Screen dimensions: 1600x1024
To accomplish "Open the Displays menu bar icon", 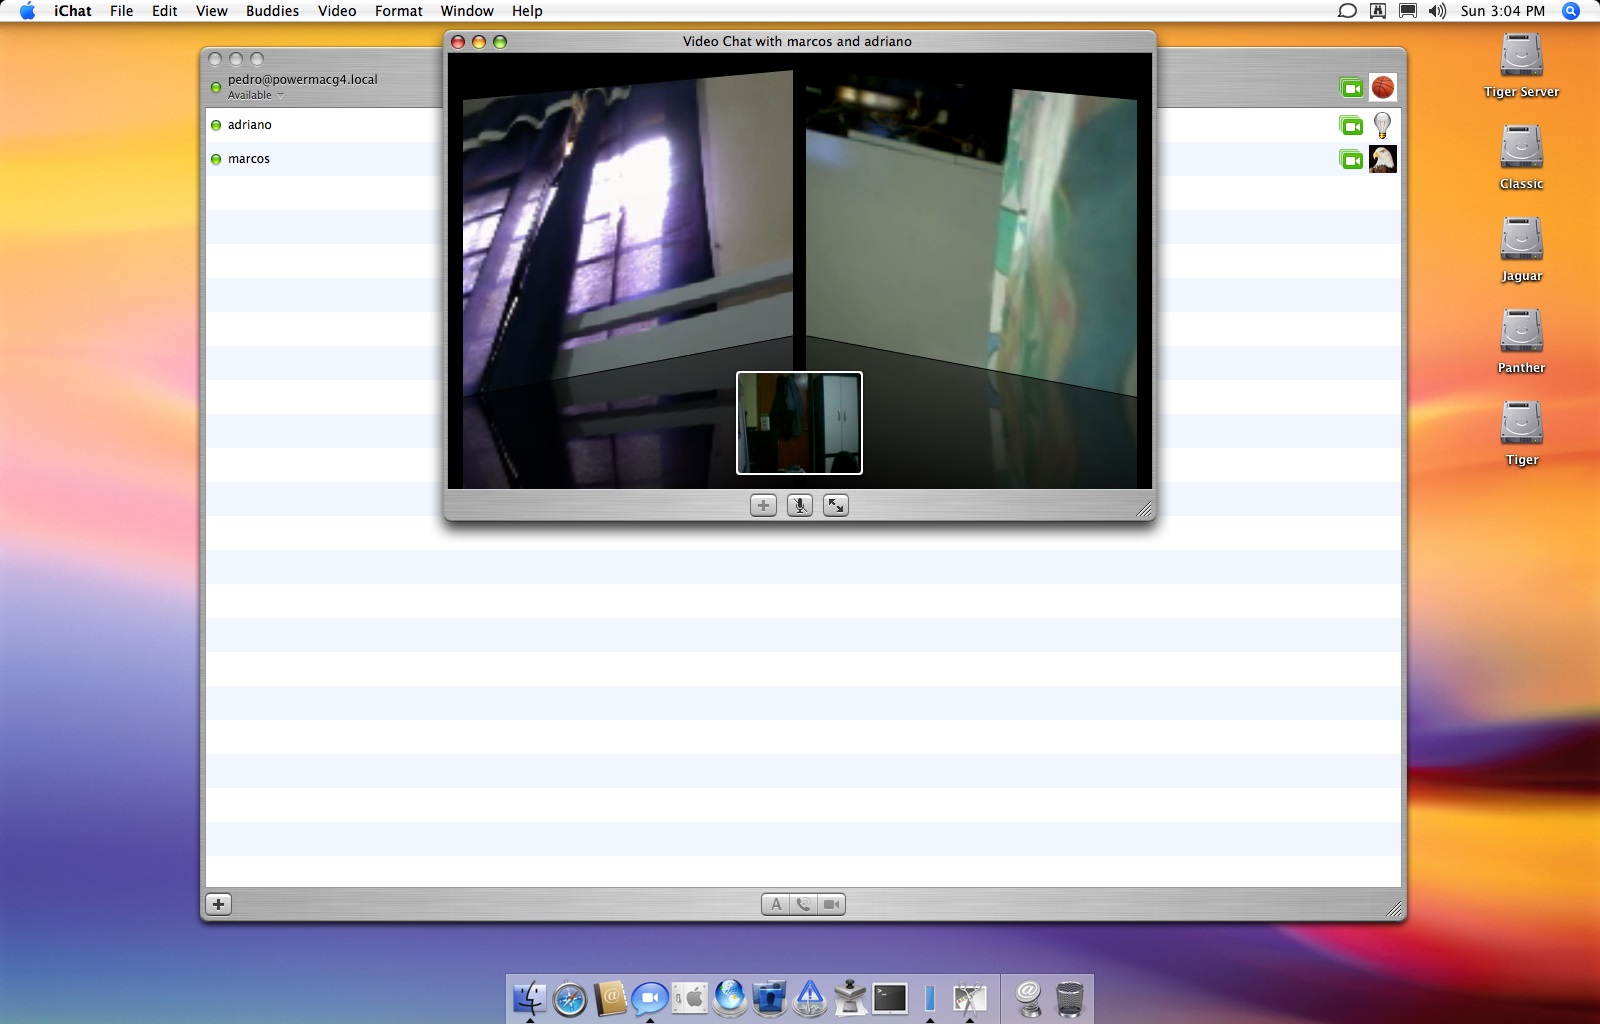I will (1408, 11).
